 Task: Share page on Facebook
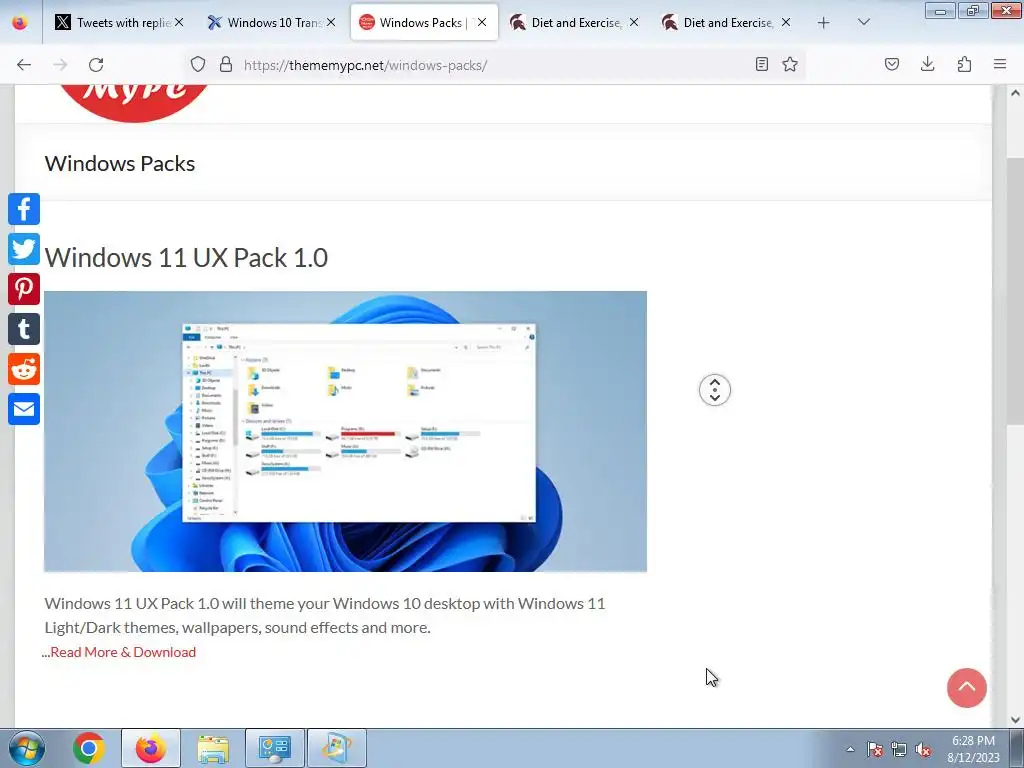(24, 209)
